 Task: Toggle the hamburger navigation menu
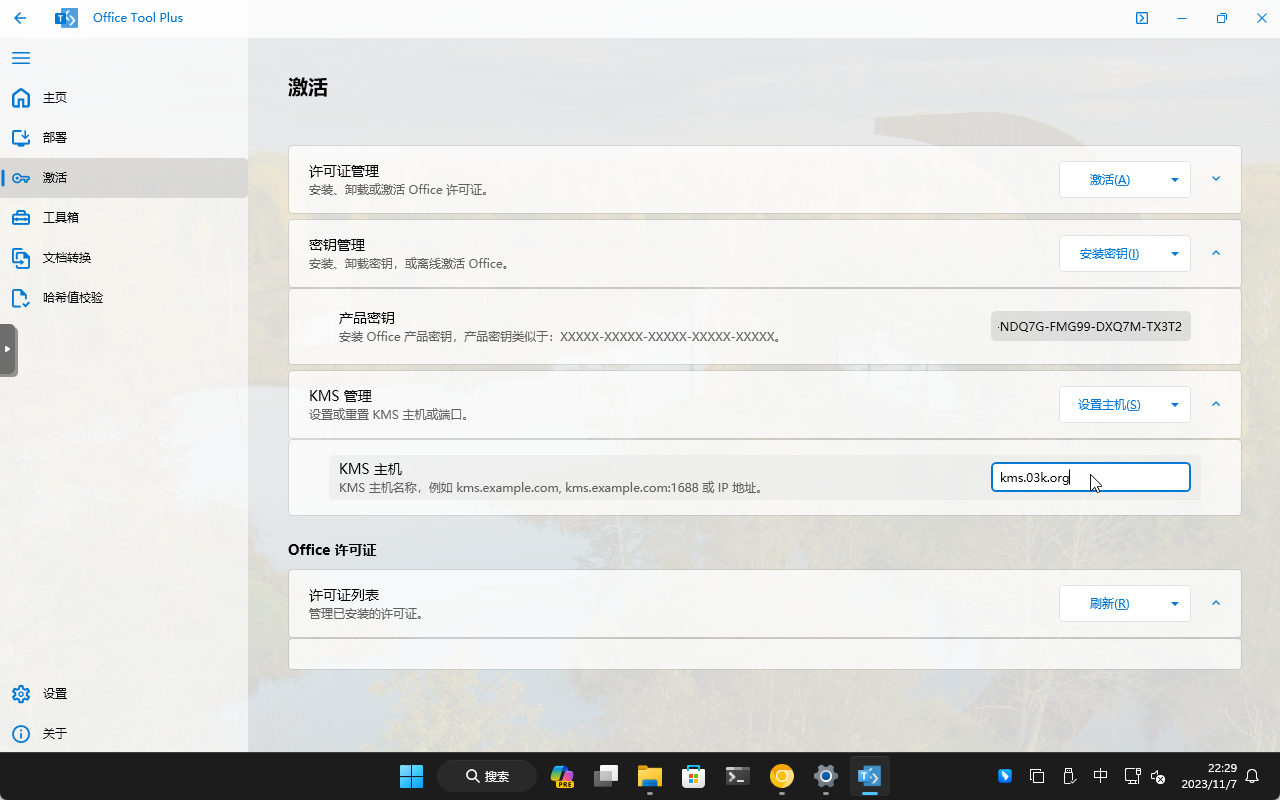[x=21, y=58]
